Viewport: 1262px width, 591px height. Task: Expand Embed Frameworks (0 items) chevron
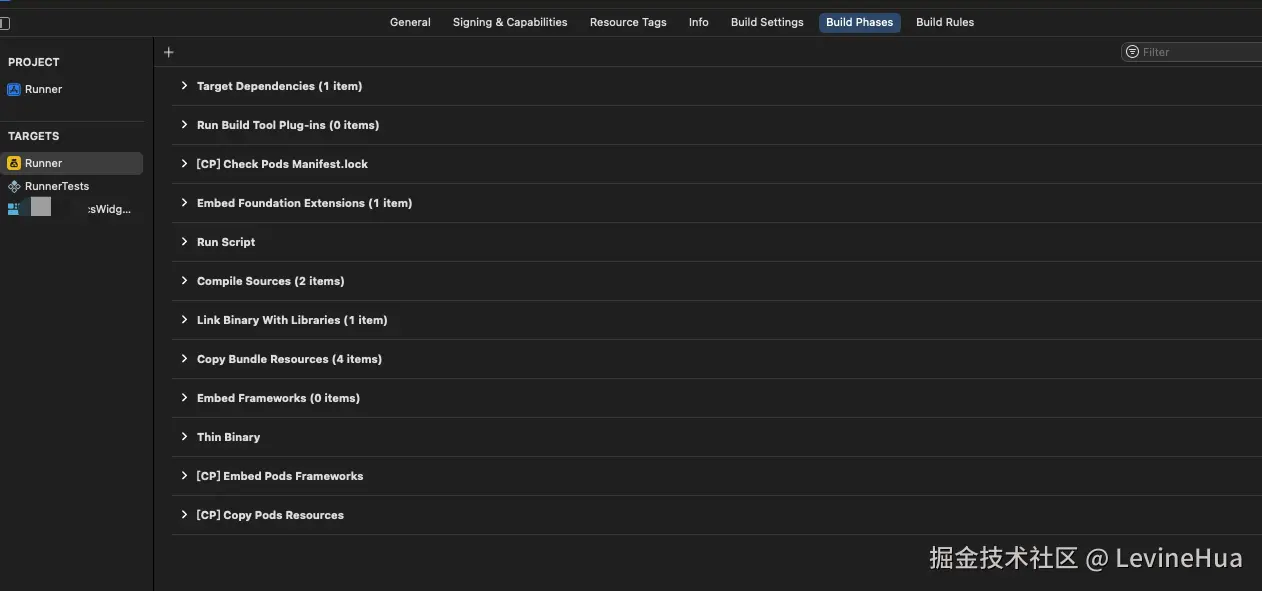[184, 398]
